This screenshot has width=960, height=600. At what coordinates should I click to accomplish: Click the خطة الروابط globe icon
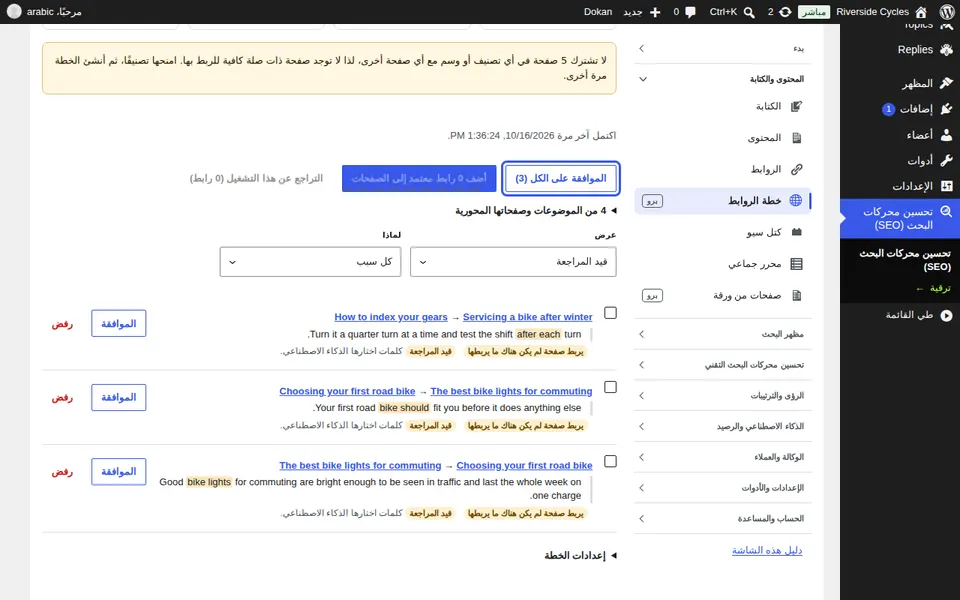795,200
